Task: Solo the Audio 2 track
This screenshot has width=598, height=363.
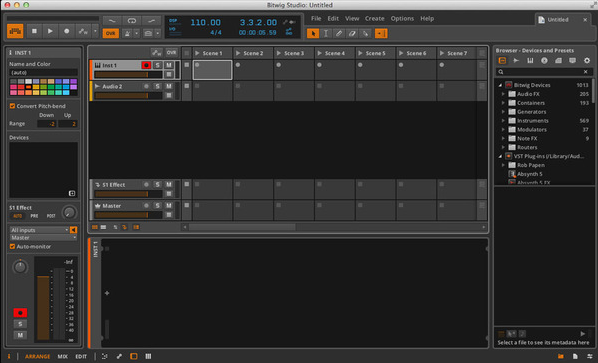Action: click(x=157, y=86)
